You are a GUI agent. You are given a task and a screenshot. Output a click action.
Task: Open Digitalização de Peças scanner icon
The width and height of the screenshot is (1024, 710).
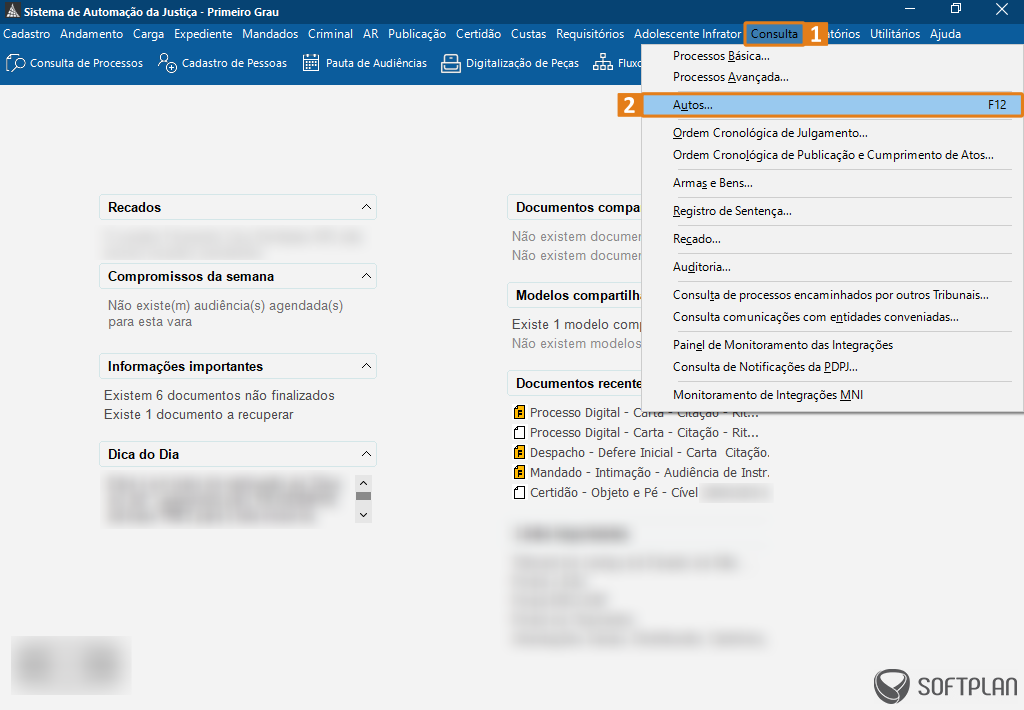pos(451,63)
